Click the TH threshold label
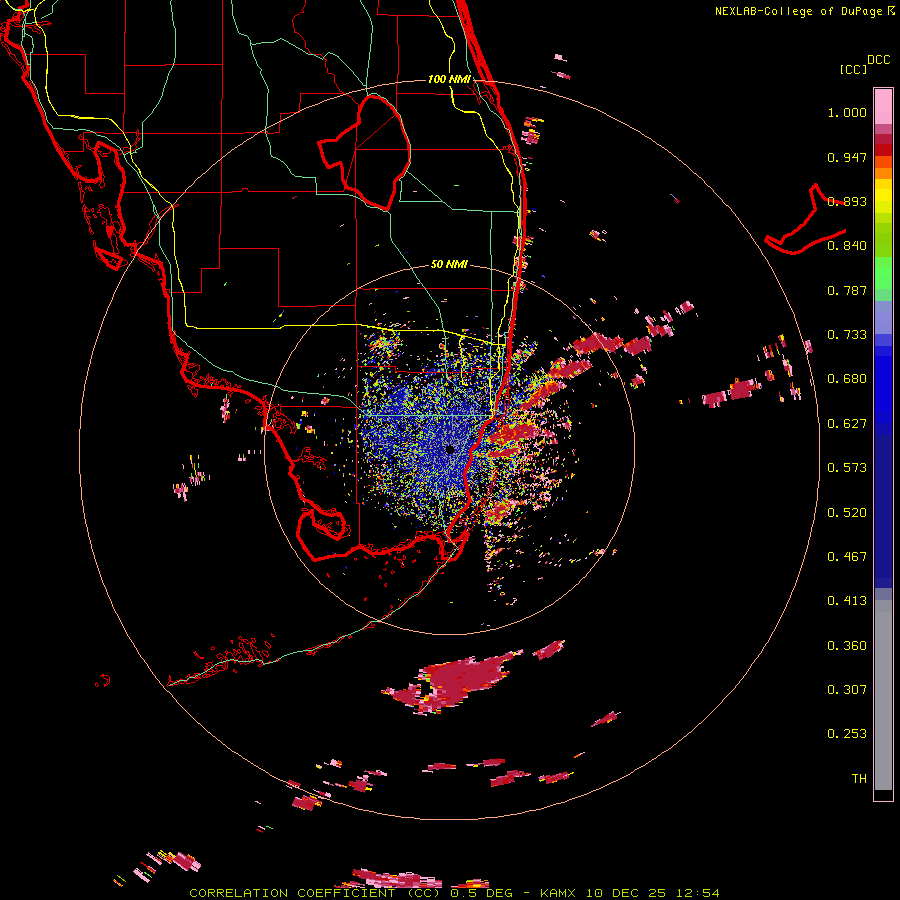This screenshot has width=900, height=900. [x=859, y=779]
